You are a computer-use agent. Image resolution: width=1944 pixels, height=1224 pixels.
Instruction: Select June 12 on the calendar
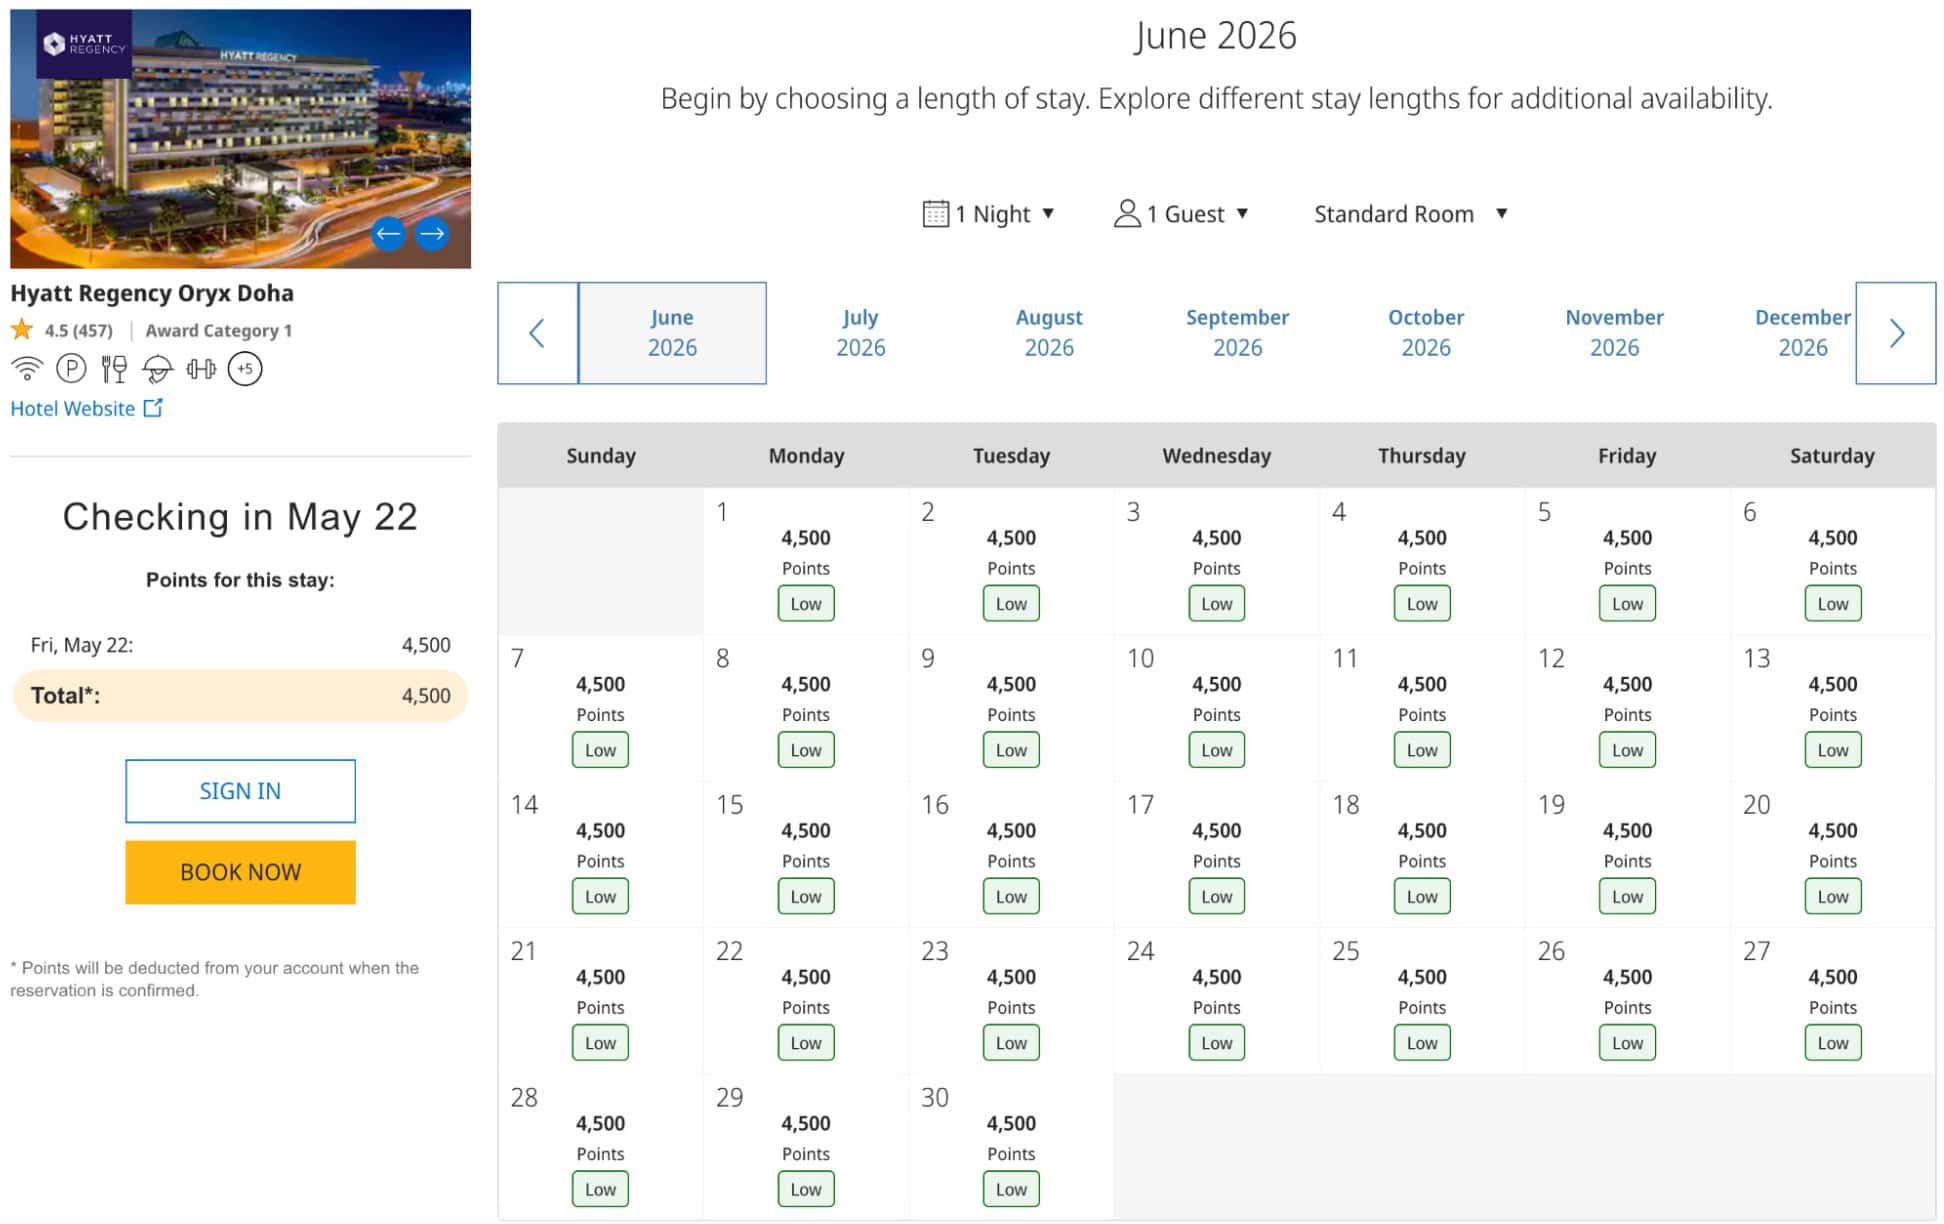(x=1627, y=707)
